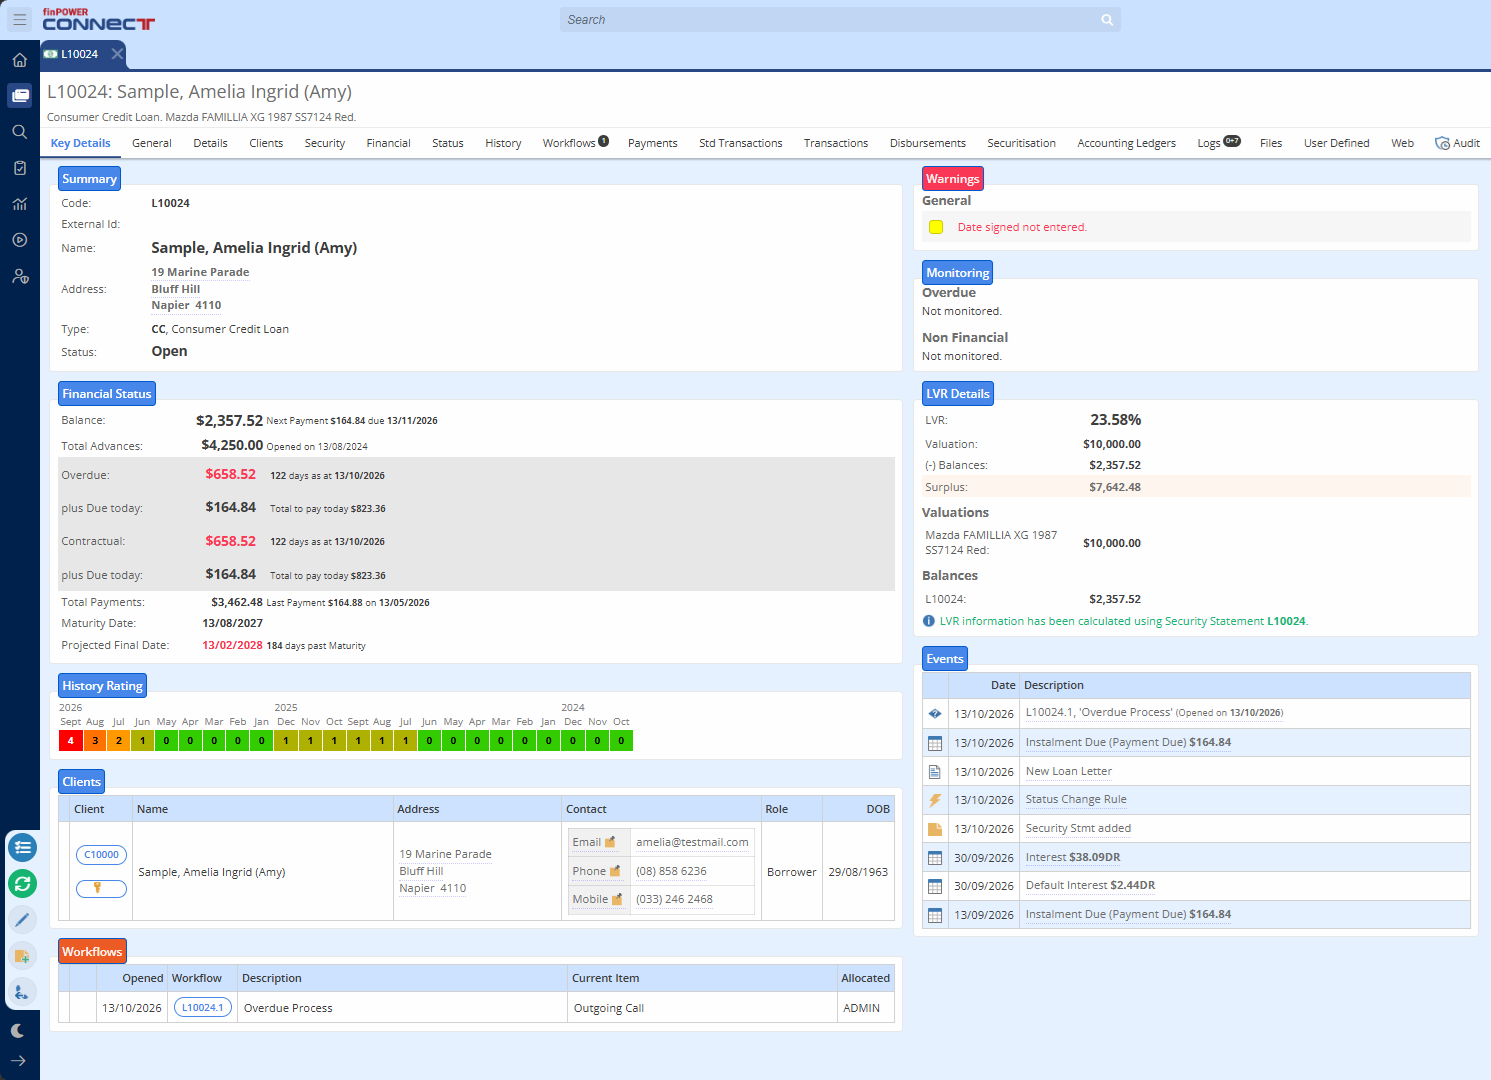Open the clipboard tasks icon in the sidebar
The image size is (1491, 1080).
(20, 168)
